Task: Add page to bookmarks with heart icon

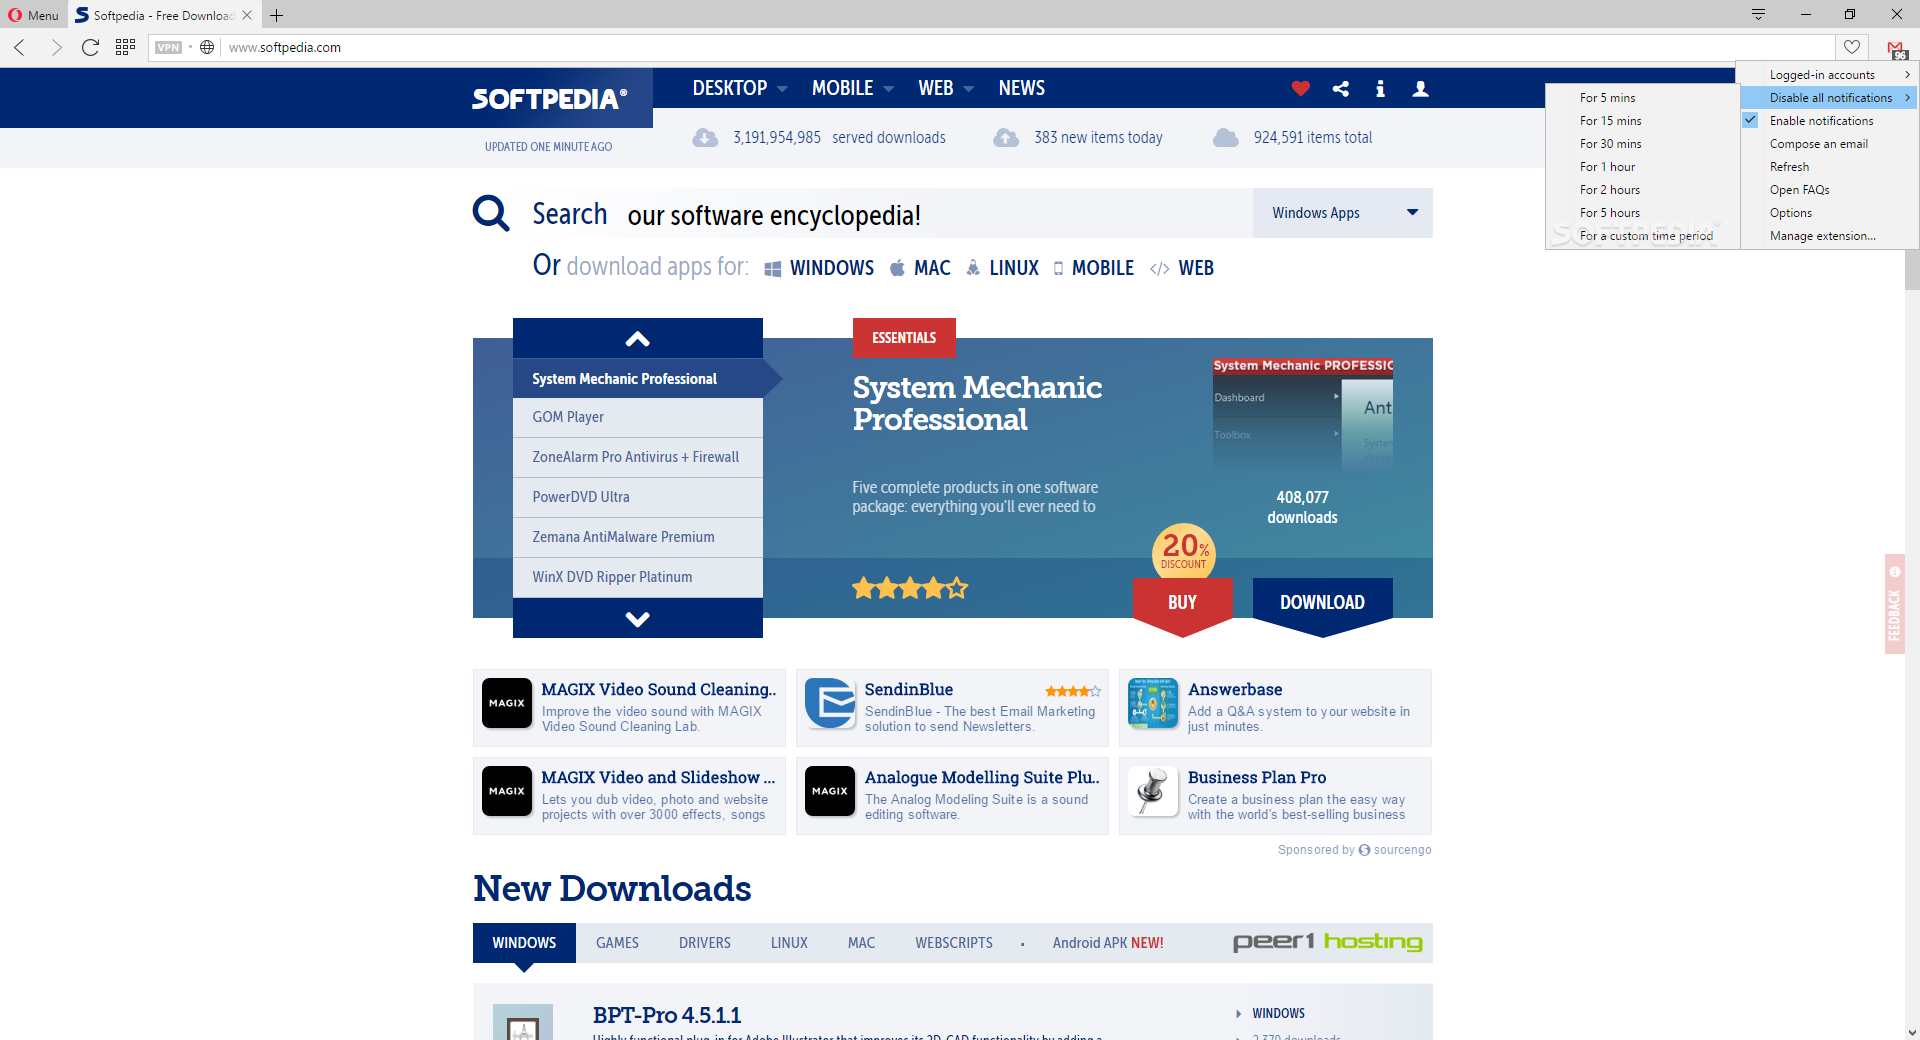Action: 1852,47
